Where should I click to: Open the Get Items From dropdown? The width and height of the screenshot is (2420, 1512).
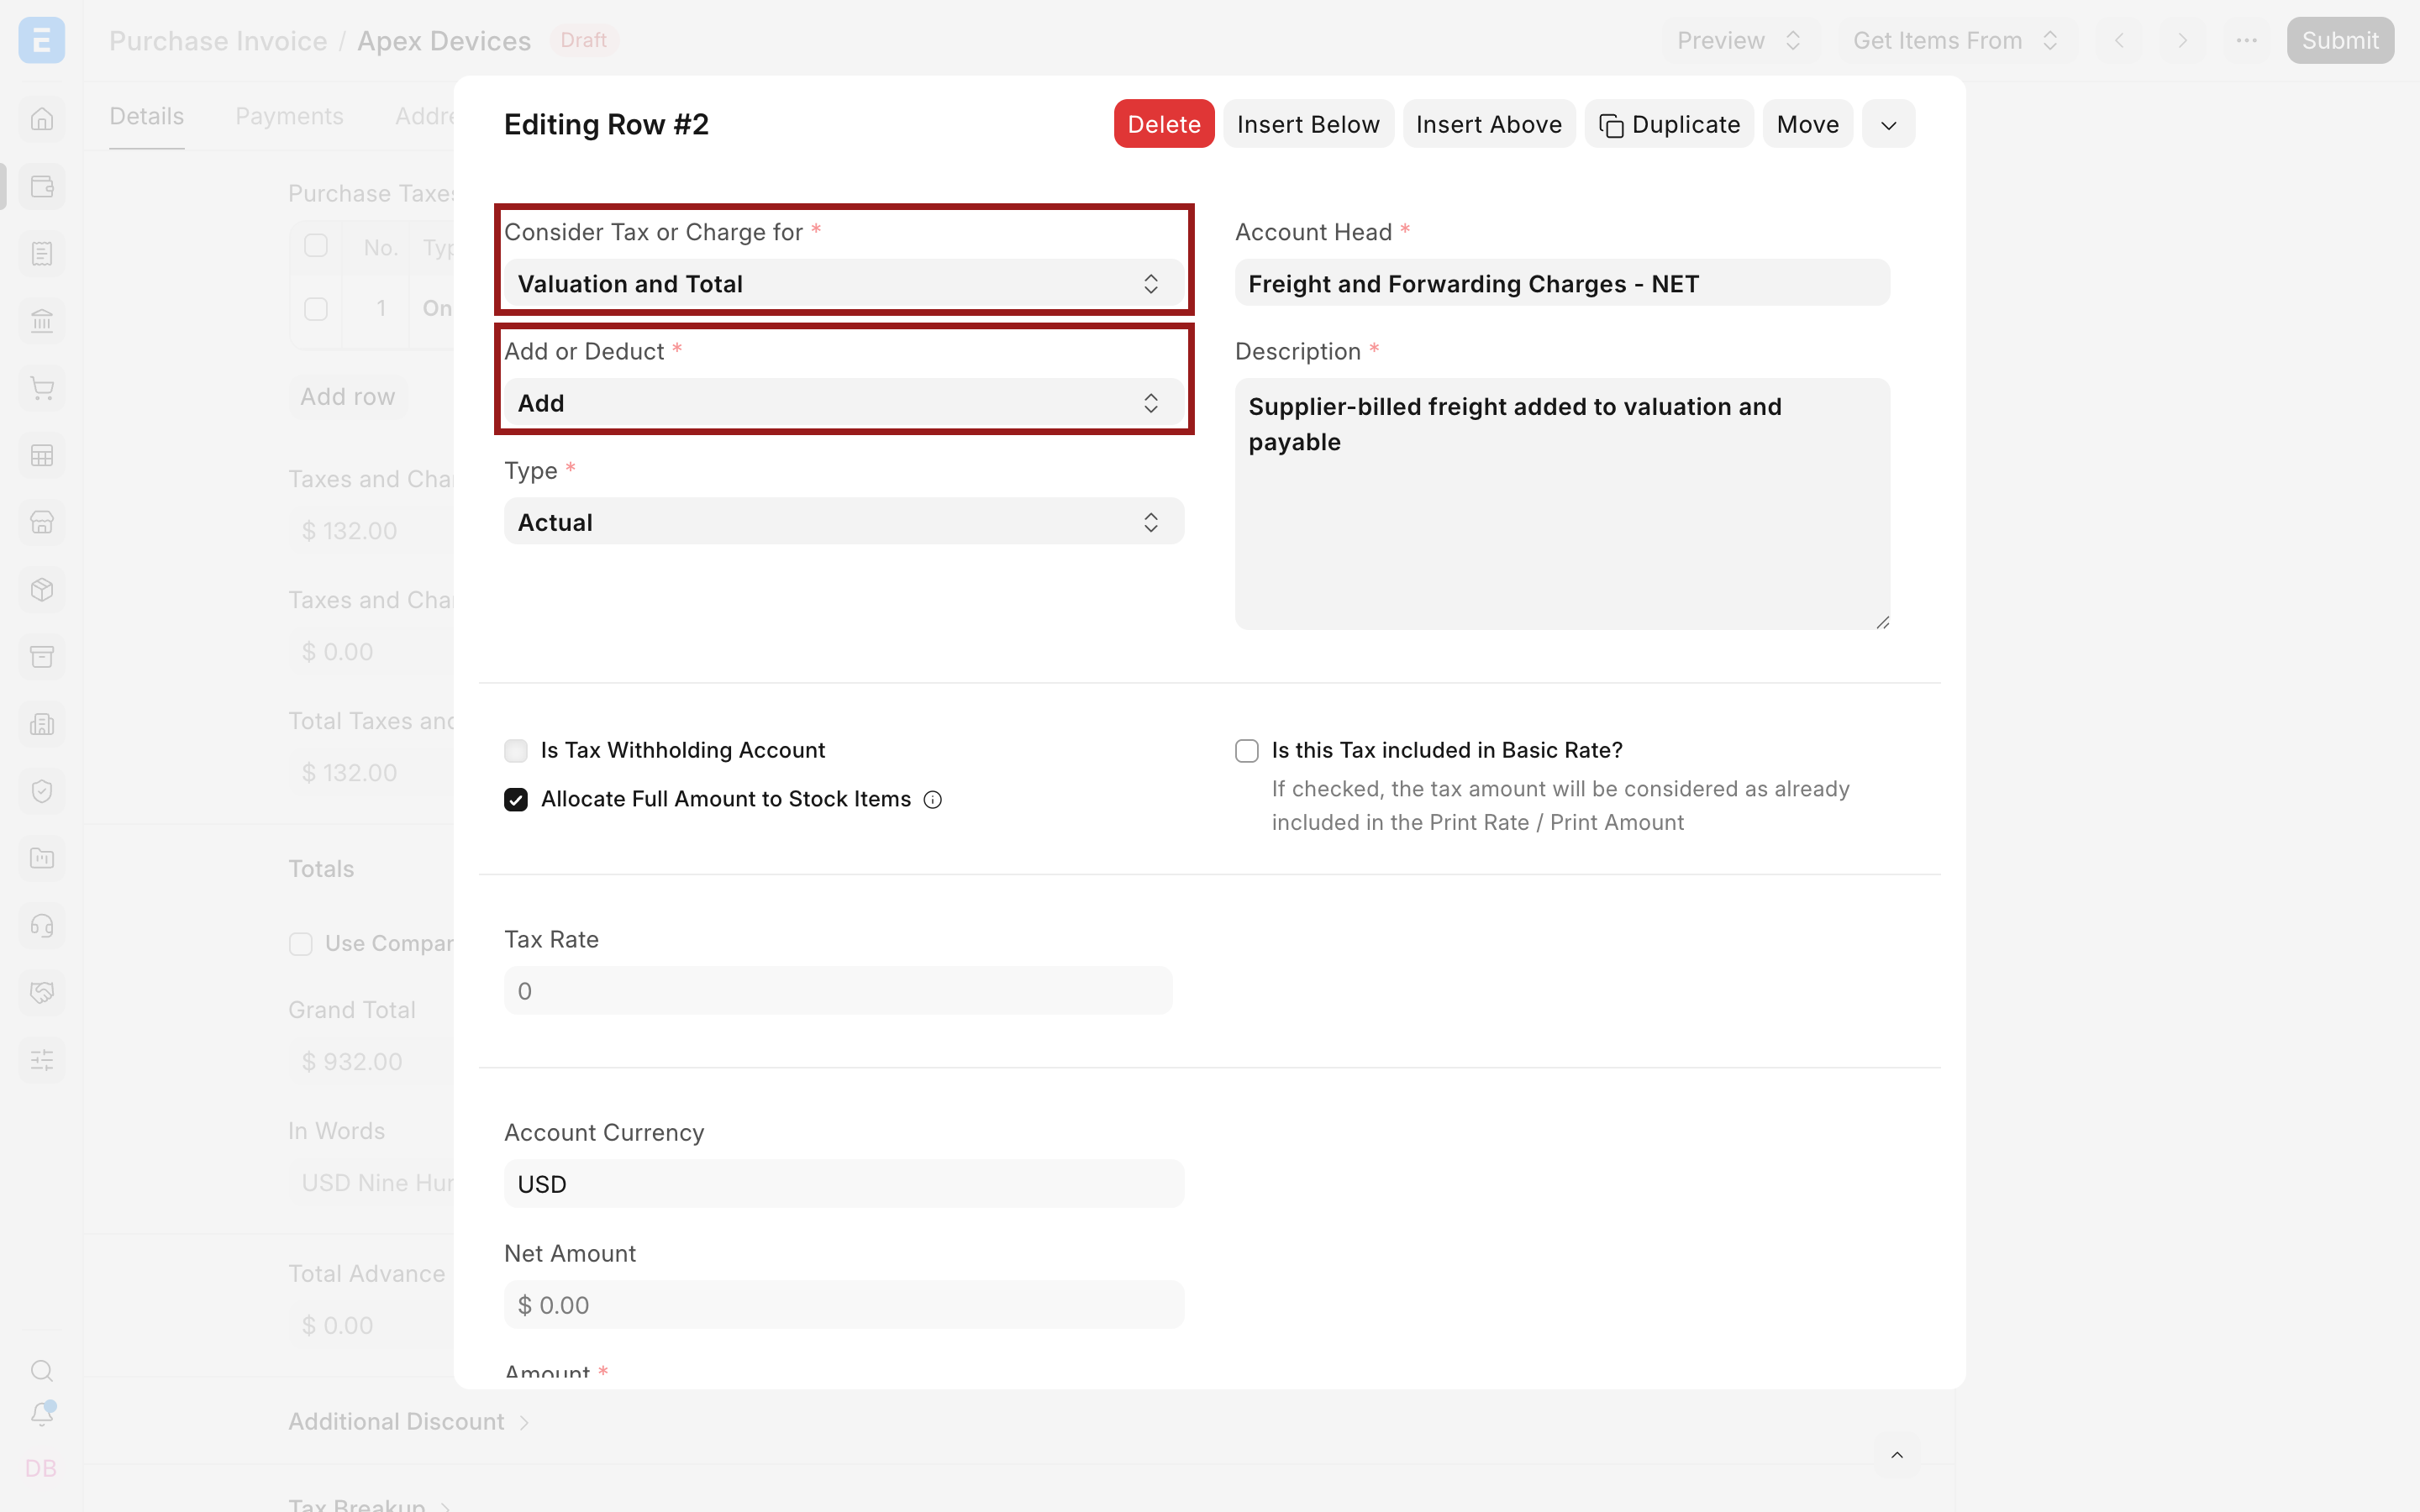1957,40
